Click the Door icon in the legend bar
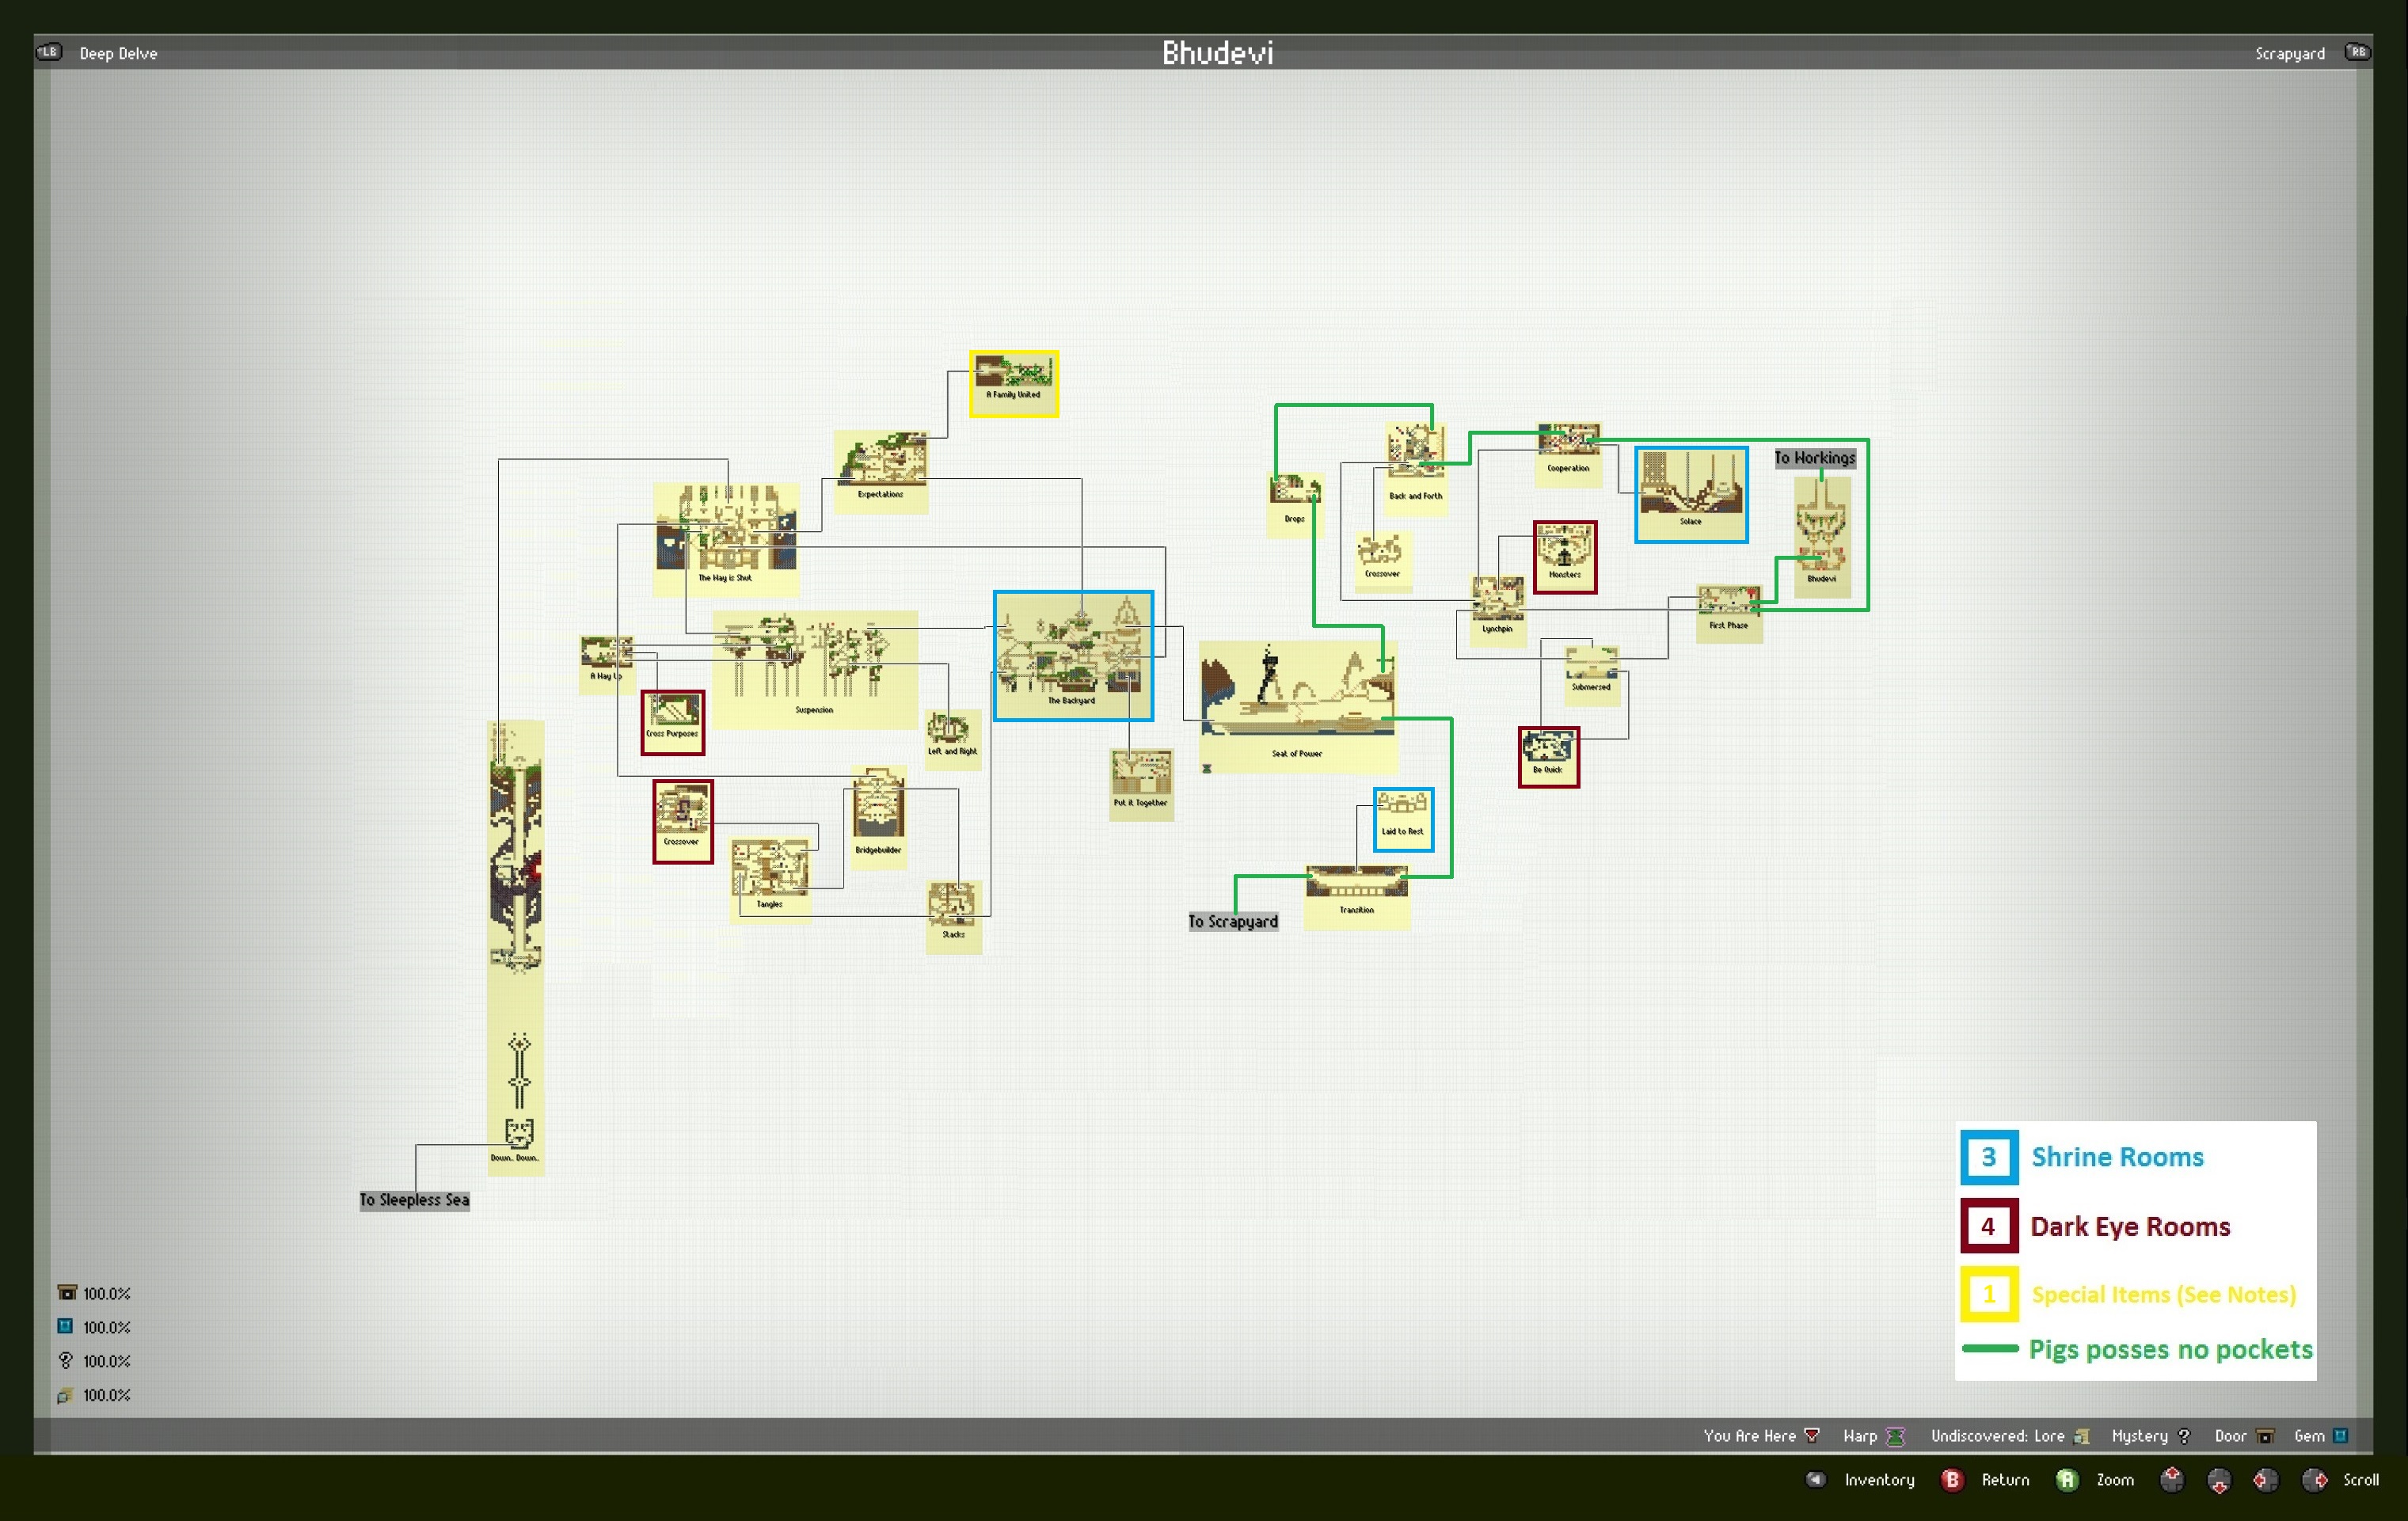Screen dimensions: 2408x1521 (2265, 1436)
